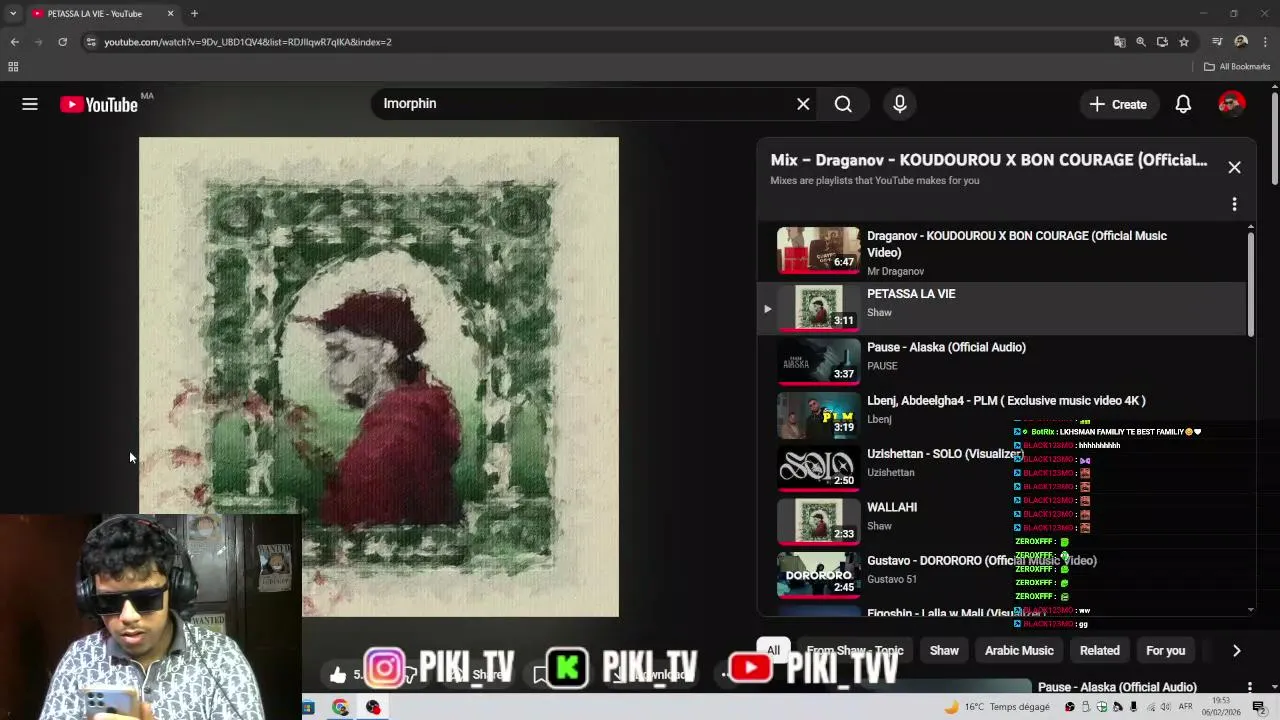Open options for Pause - Alaska recommendation
This screenshot has height=720, width=1280.
pos(1249,687)
